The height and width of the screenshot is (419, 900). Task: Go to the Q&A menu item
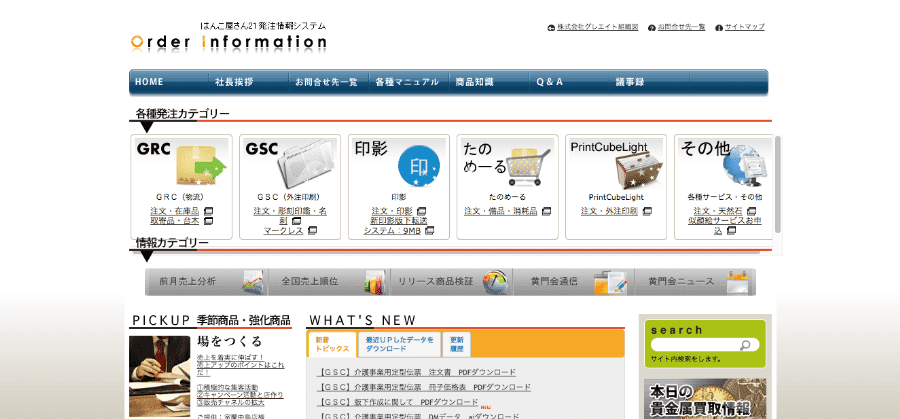click(x=550, y=82)
